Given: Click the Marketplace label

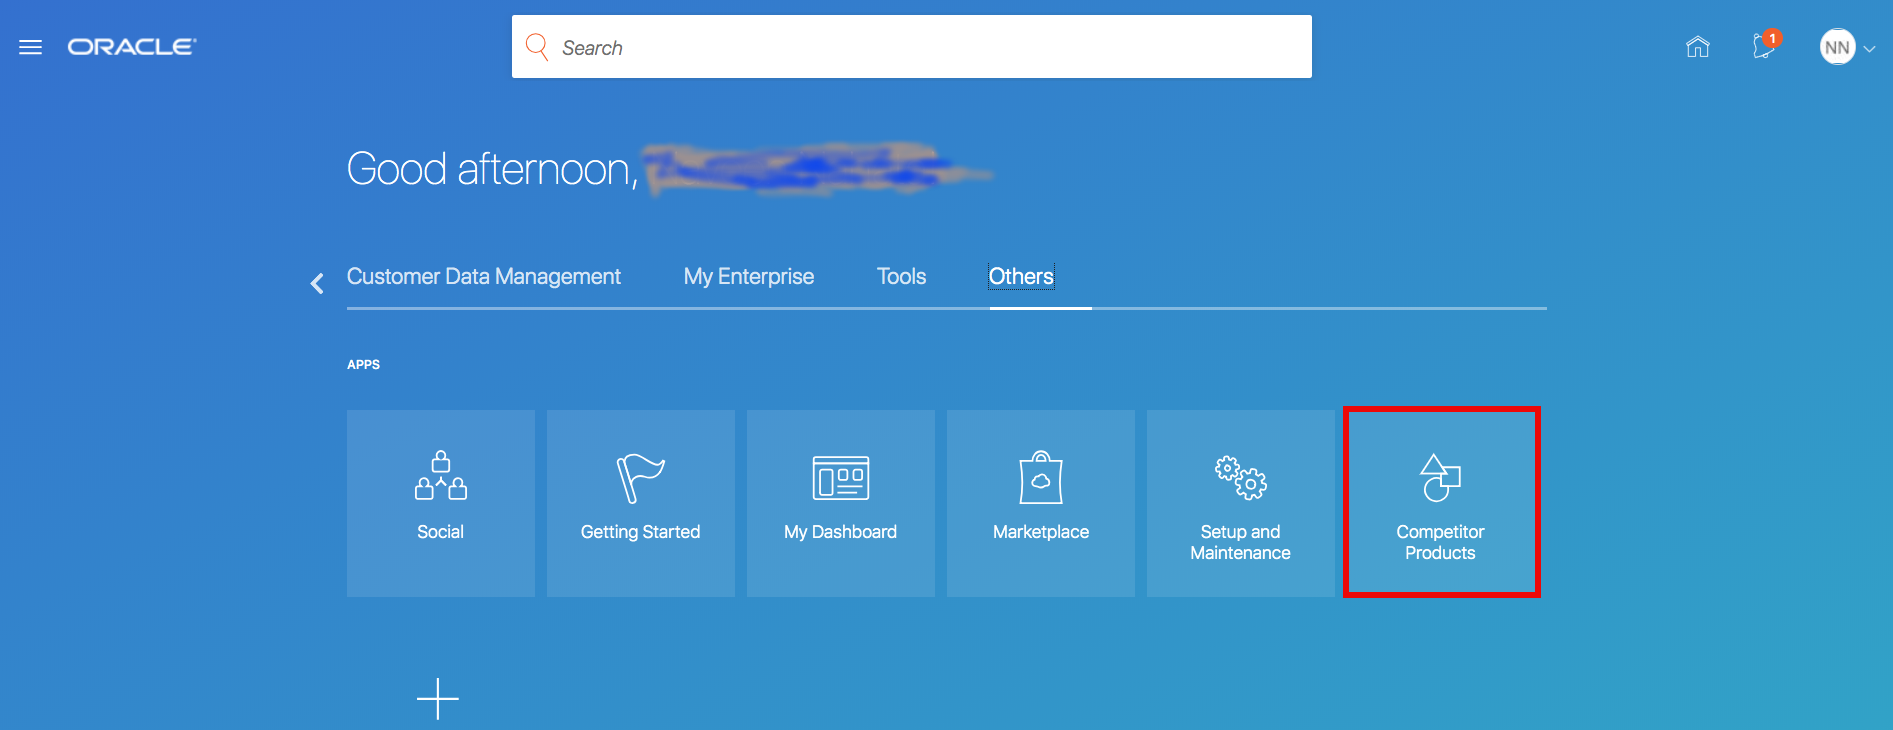Looking at the screenshot, I should pos(1041,532).
